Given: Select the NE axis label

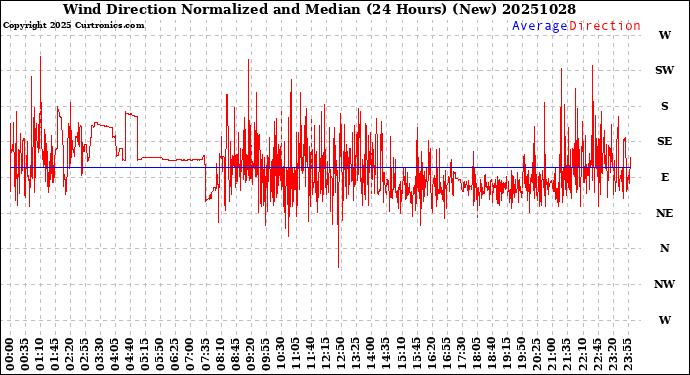Looking at the screenshot, I should pos(664,213).
